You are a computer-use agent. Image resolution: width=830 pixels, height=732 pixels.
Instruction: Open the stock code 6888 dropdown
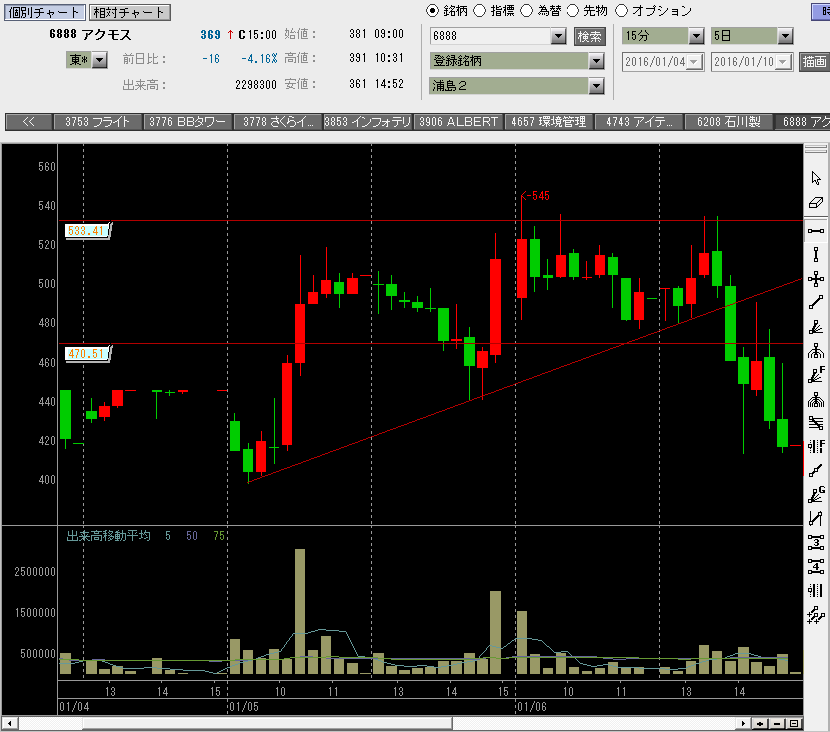pos(558,36)
